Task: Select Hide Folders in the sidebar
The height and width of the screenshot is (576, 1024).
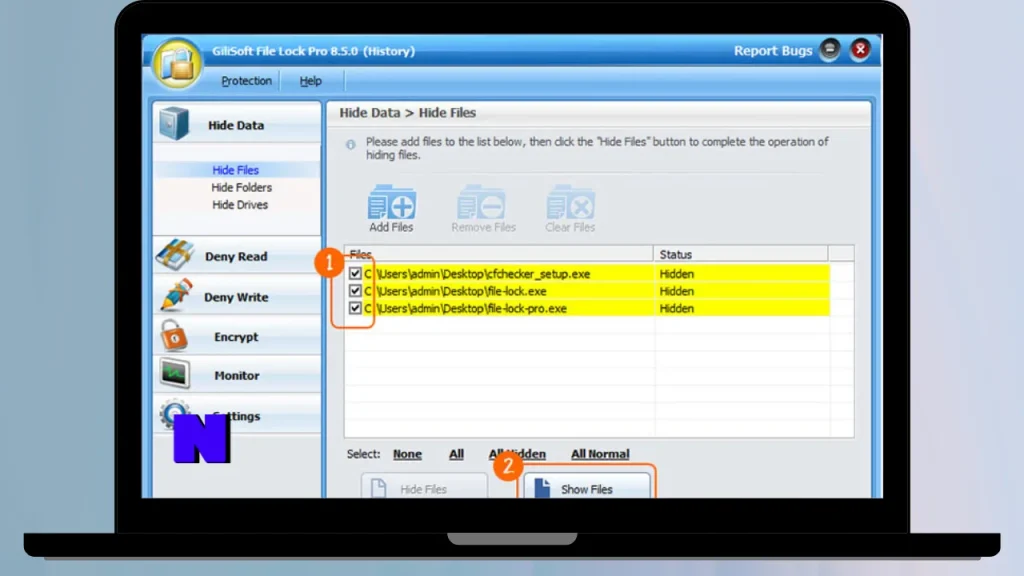Action: (x=241, y=187)
